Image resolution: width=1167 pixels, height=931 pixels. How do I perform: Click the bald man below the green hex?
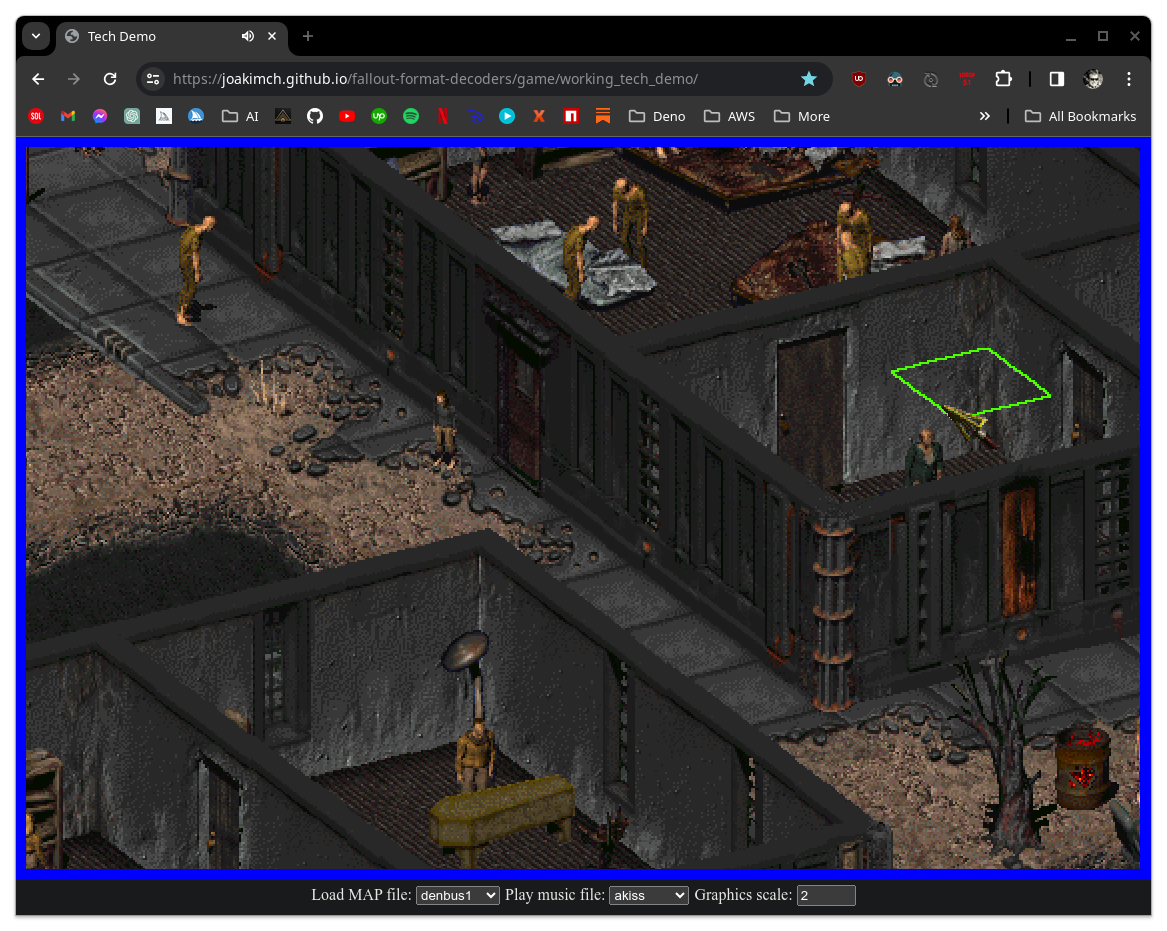924,455
